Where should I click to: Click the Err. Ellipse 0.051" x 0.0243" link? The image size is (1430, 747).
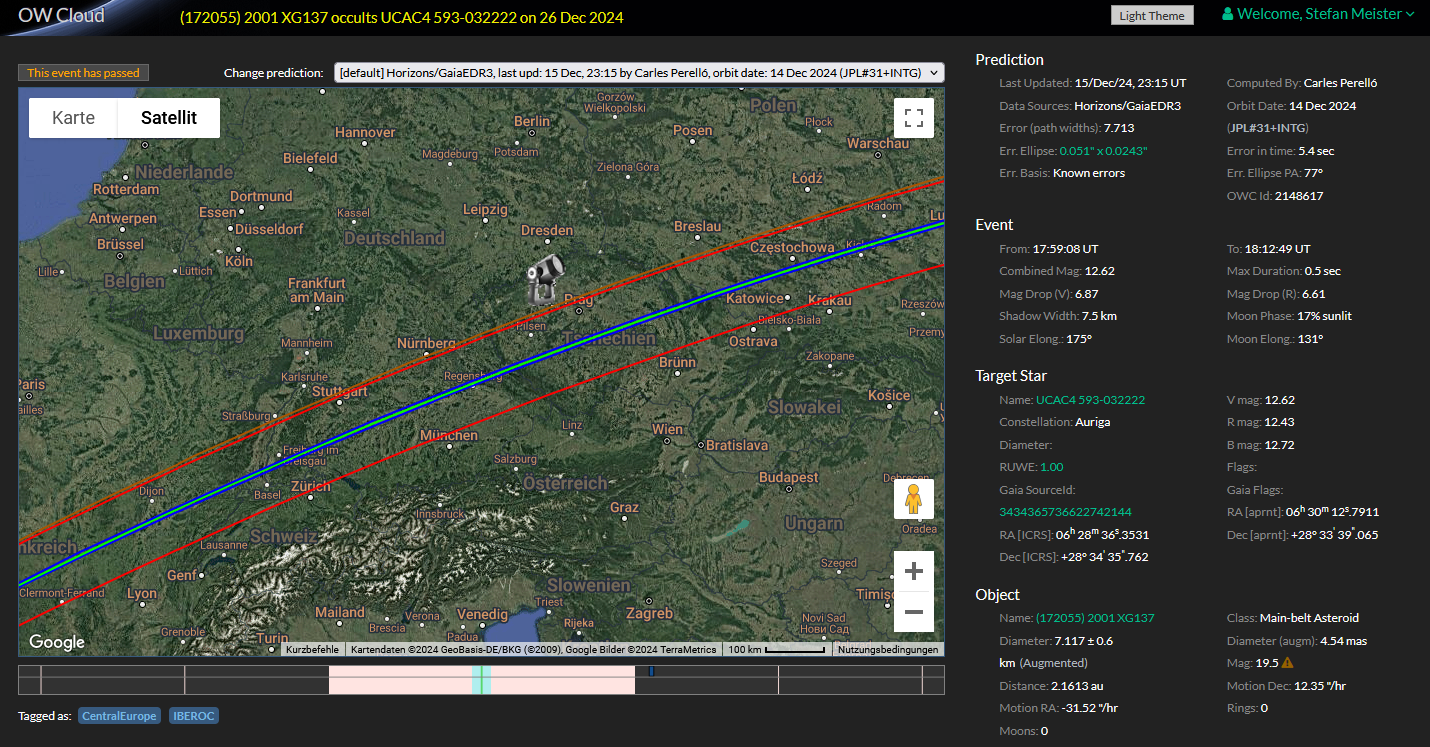pos(1103,151)
